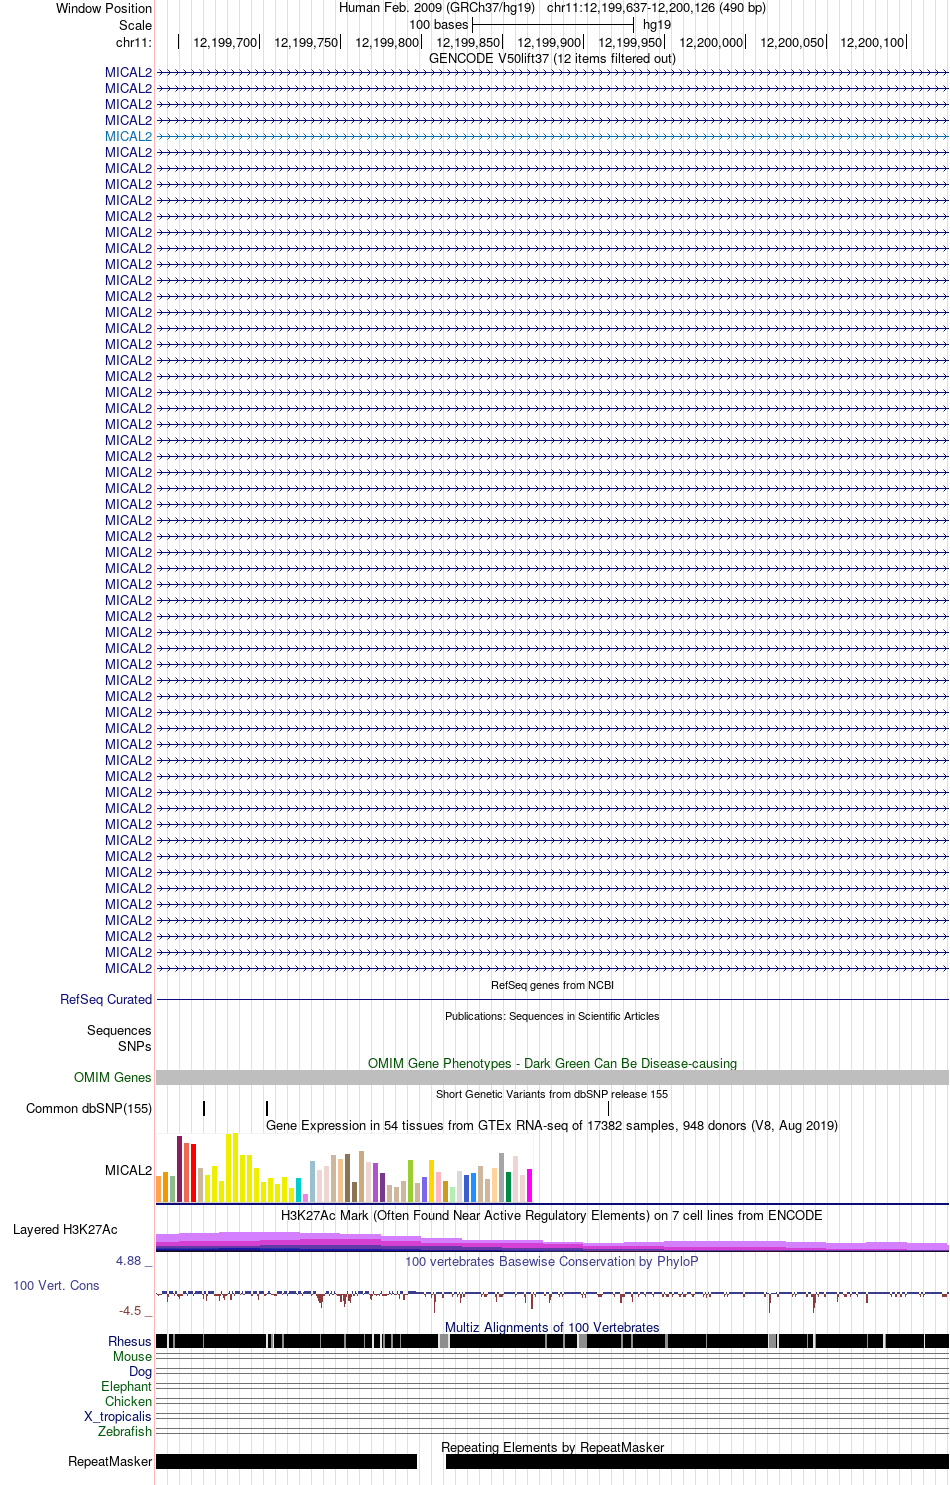Viewport: 950px width, 1485px height.
Task: Click 'Repeating Elements by RepeatMasker' title
Action: click(x=552, y=1447)
